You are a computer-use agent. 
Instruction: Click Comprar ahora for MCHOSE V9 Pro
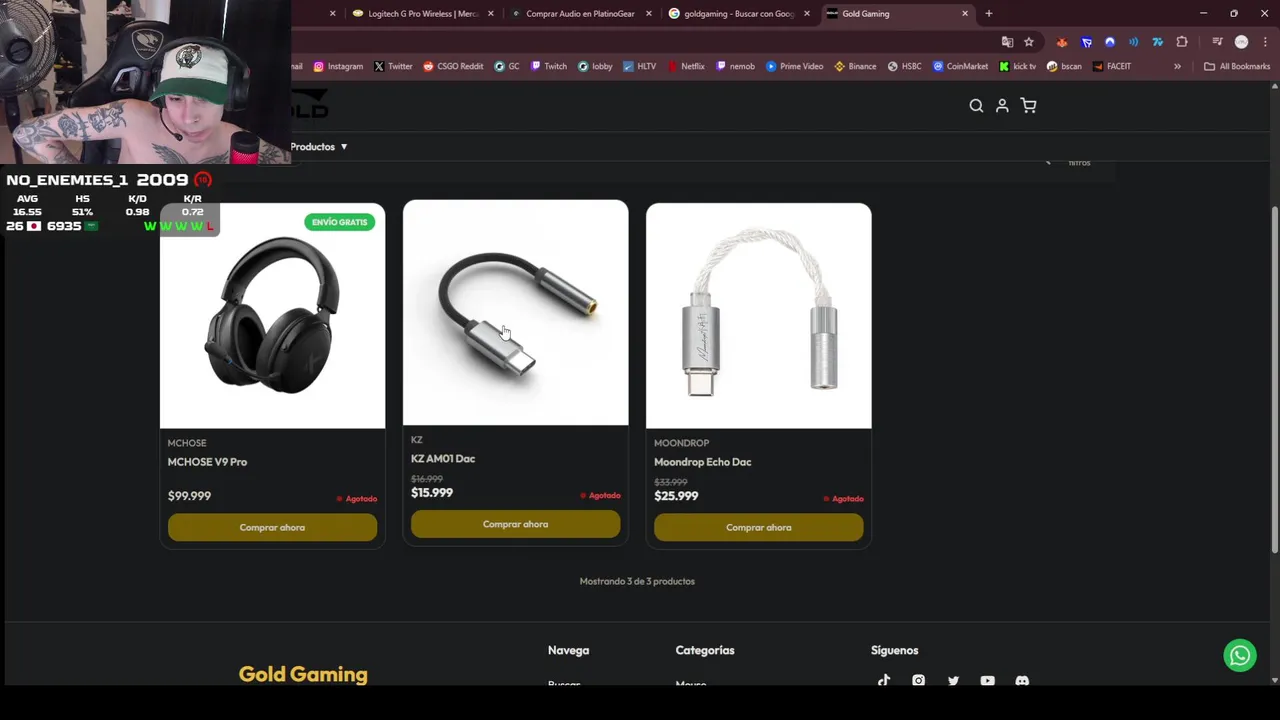click(272, 527)
